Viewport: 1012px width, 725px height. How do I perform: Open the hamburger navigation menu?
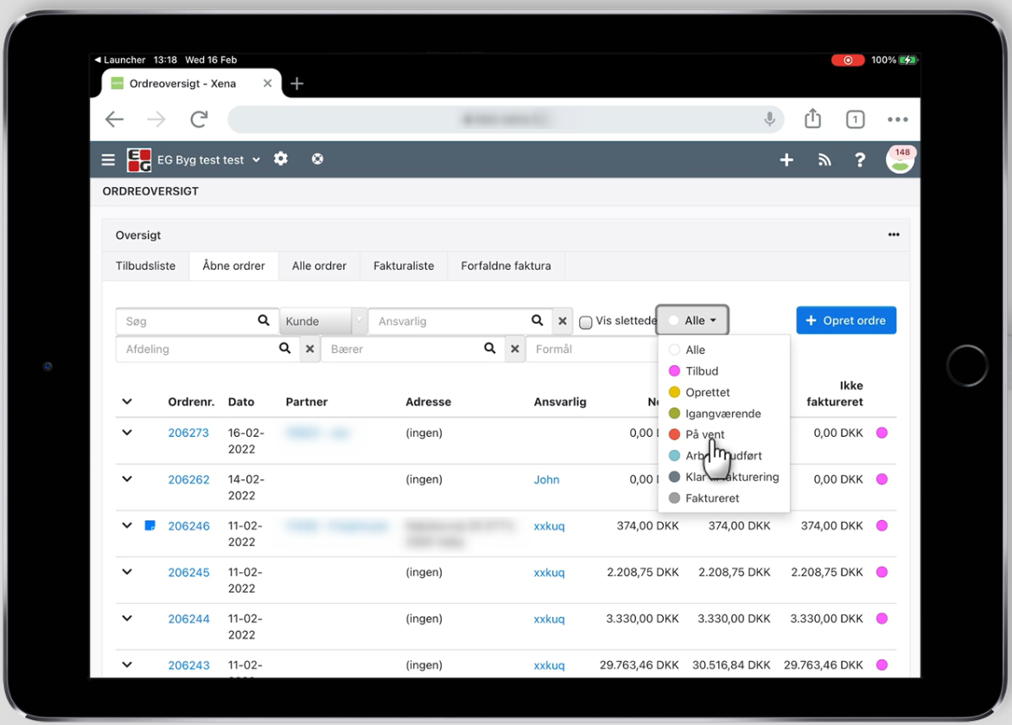click(109, 160)
